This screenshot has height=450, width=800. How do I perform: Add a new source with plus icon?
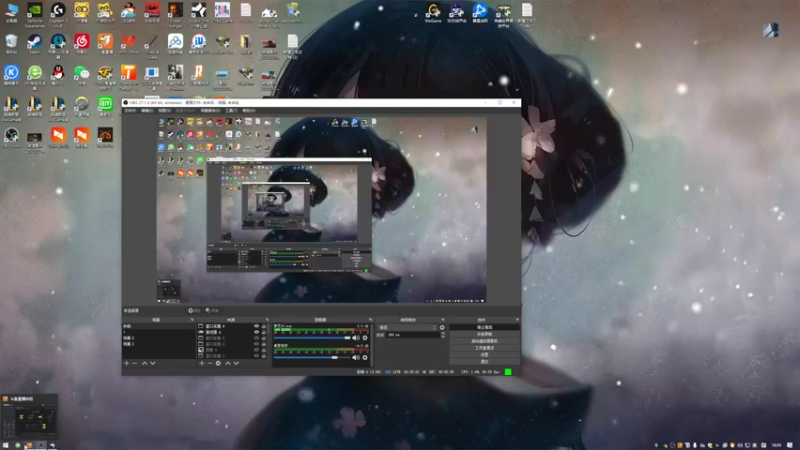click(202, 363)
